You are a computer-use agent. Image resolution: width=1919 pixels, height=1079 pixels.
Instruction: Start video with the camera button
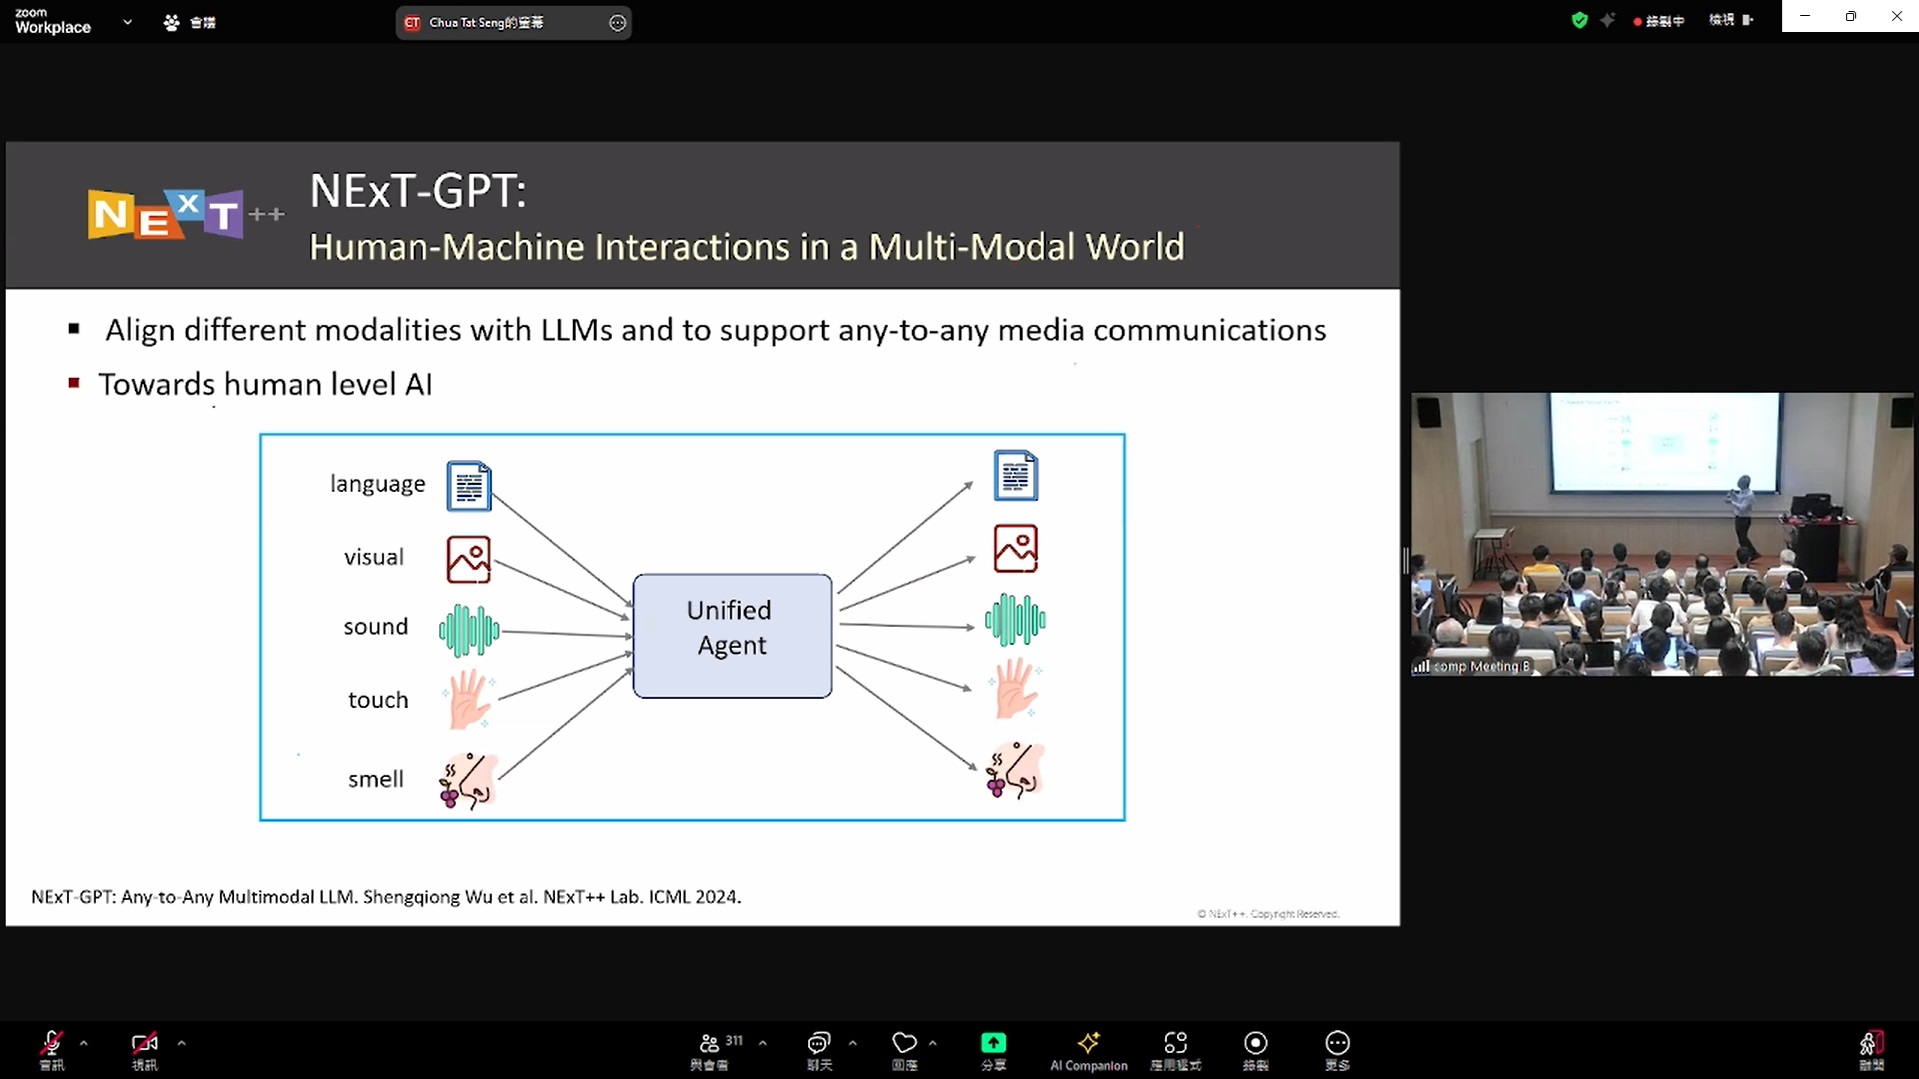click(x=144, y=1050)
